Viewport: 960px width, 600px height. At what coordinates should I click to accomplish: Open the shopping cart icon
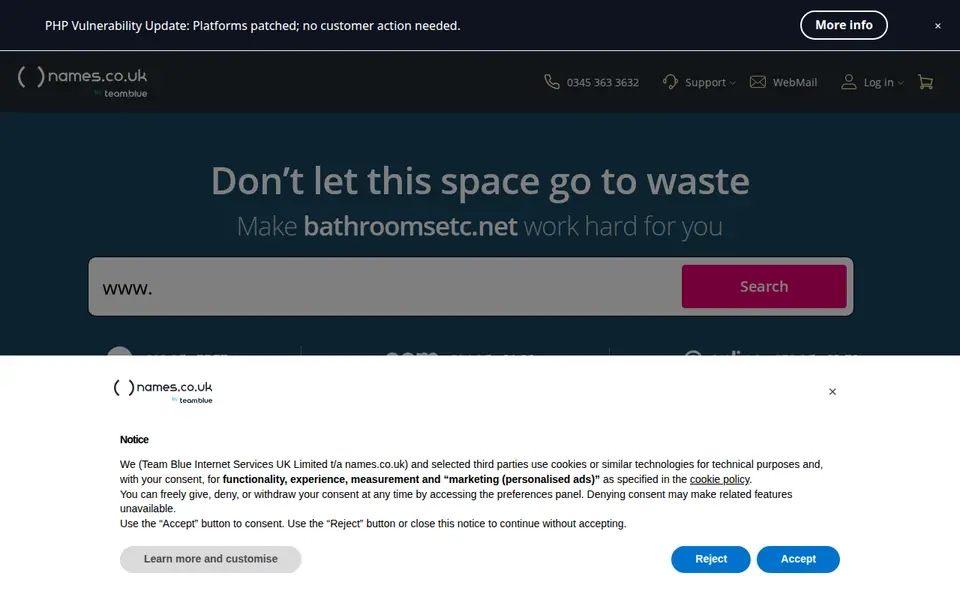pyautogui.click(x=925, y=82)
